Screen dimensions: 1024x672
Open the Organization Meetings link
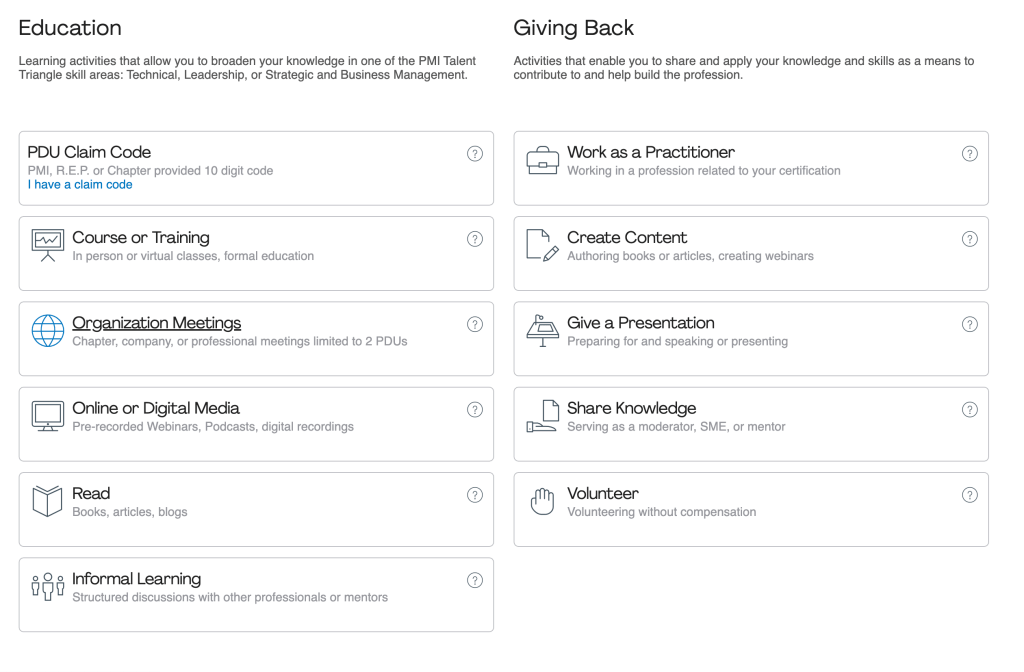coord(156,323)
